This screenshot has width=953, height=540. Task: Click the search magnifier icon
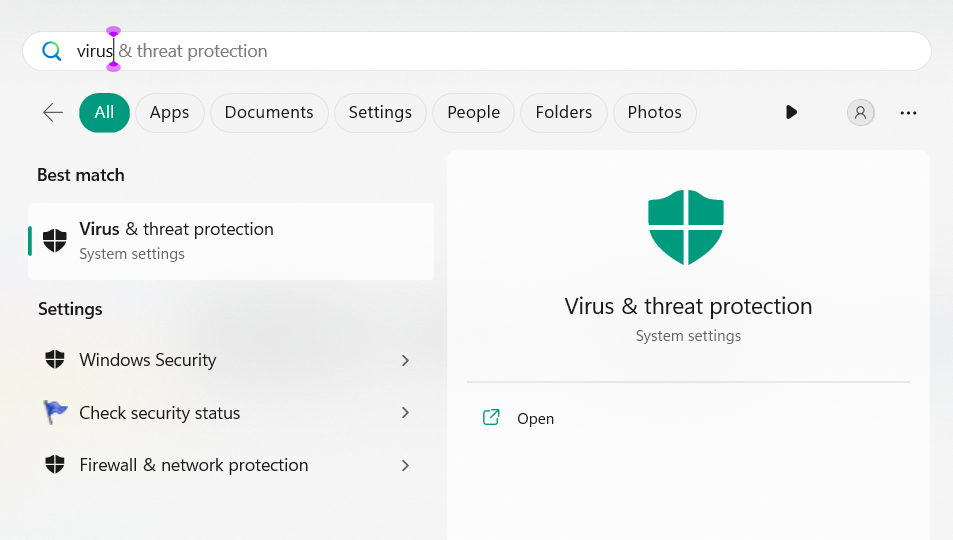51,51
